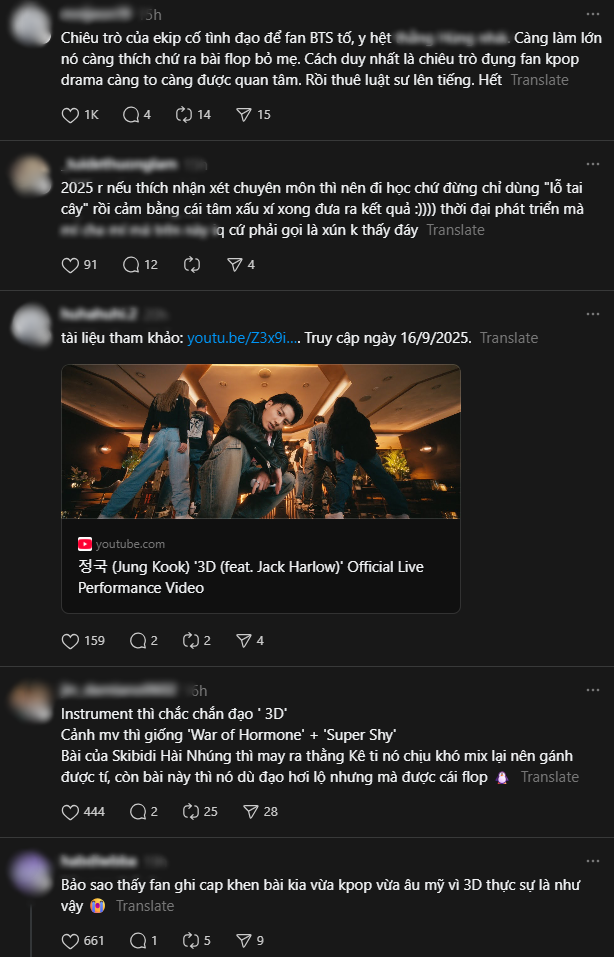Image resolution: width=614 pixels, height=957 pixels.
Task: Repost the post with 25 reposts
Action: point(183,811)
